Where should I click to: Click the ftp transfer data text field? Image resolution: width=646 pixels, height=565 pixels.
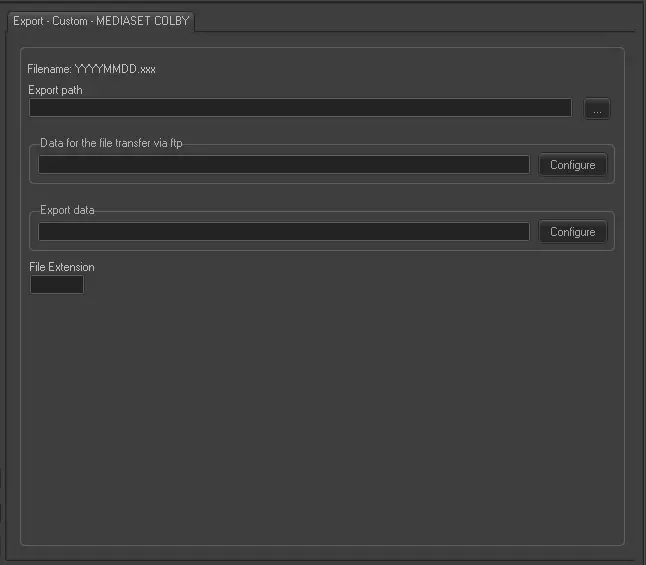coord(284,165)
